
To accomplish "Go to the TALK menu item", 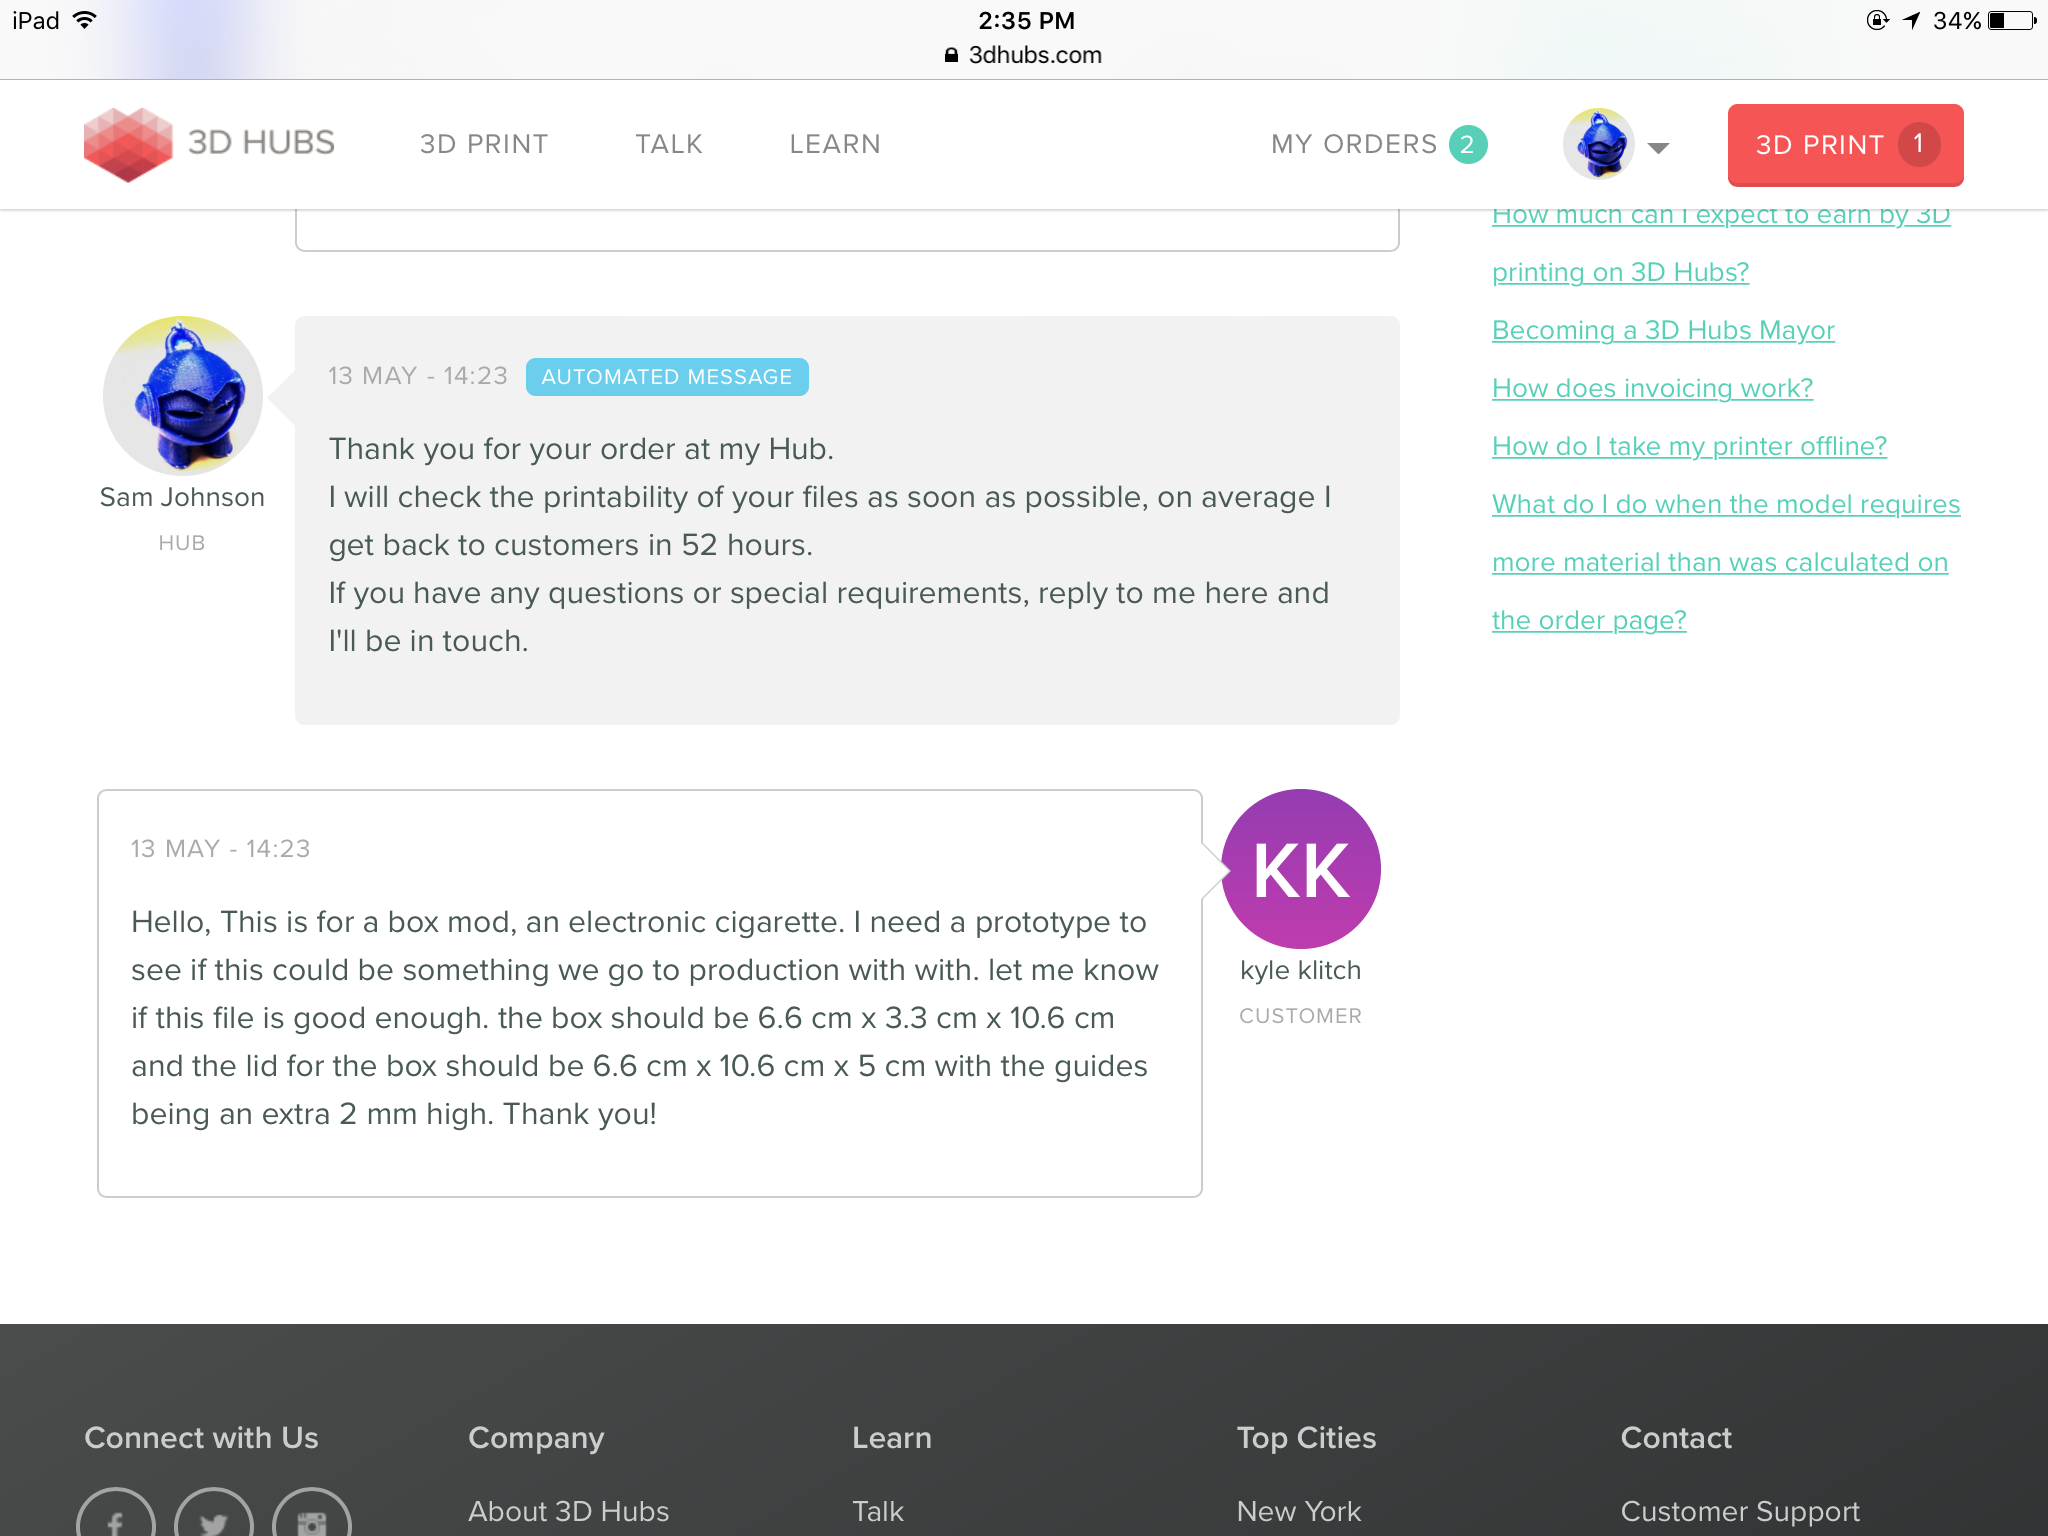I will click(668, 144).
